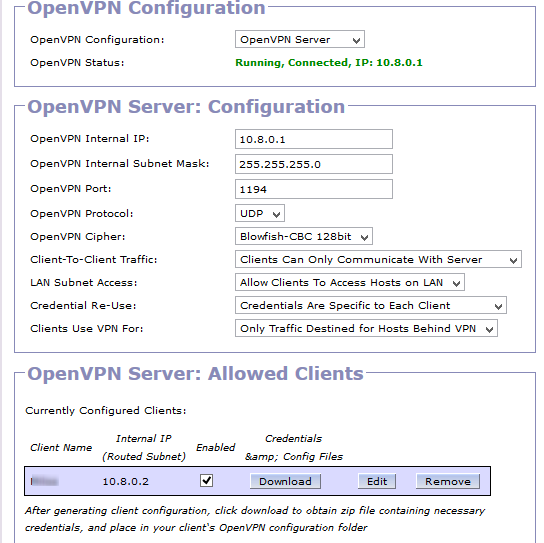Screen dimensions: 544x543
Task: Click the 'Currently Configured Clients:' label
Action: point(106,410)
